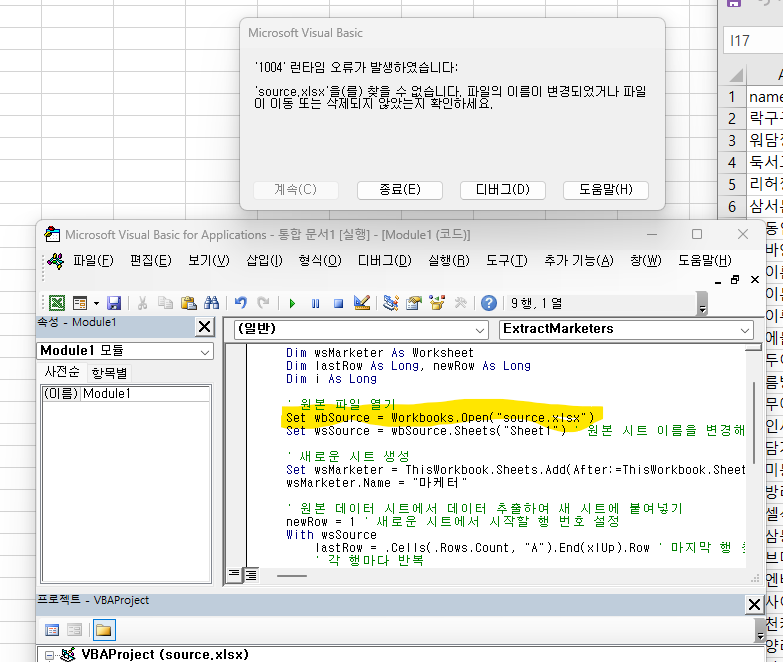Open Find with the binoculars icon
This screenshot has width=783, height=662.
[211, 303]
